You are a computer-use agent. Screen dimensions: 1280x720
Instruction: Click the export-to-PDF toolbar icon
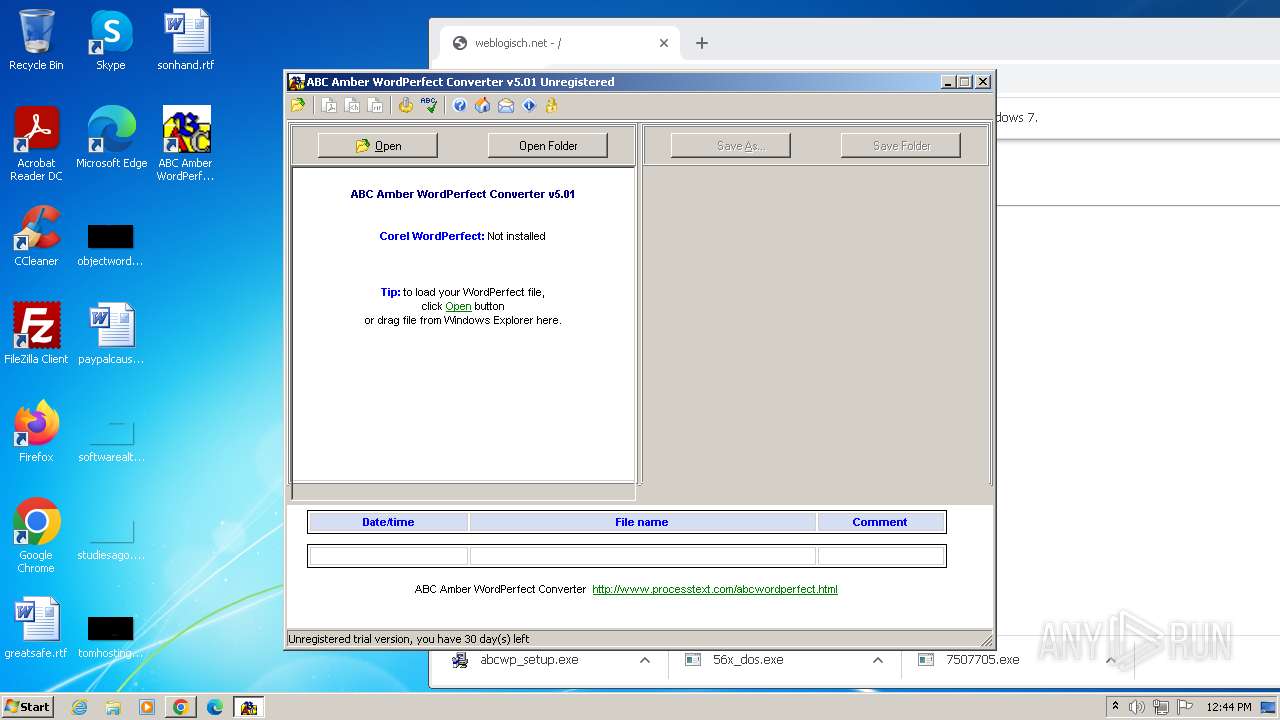coord(329,105)
